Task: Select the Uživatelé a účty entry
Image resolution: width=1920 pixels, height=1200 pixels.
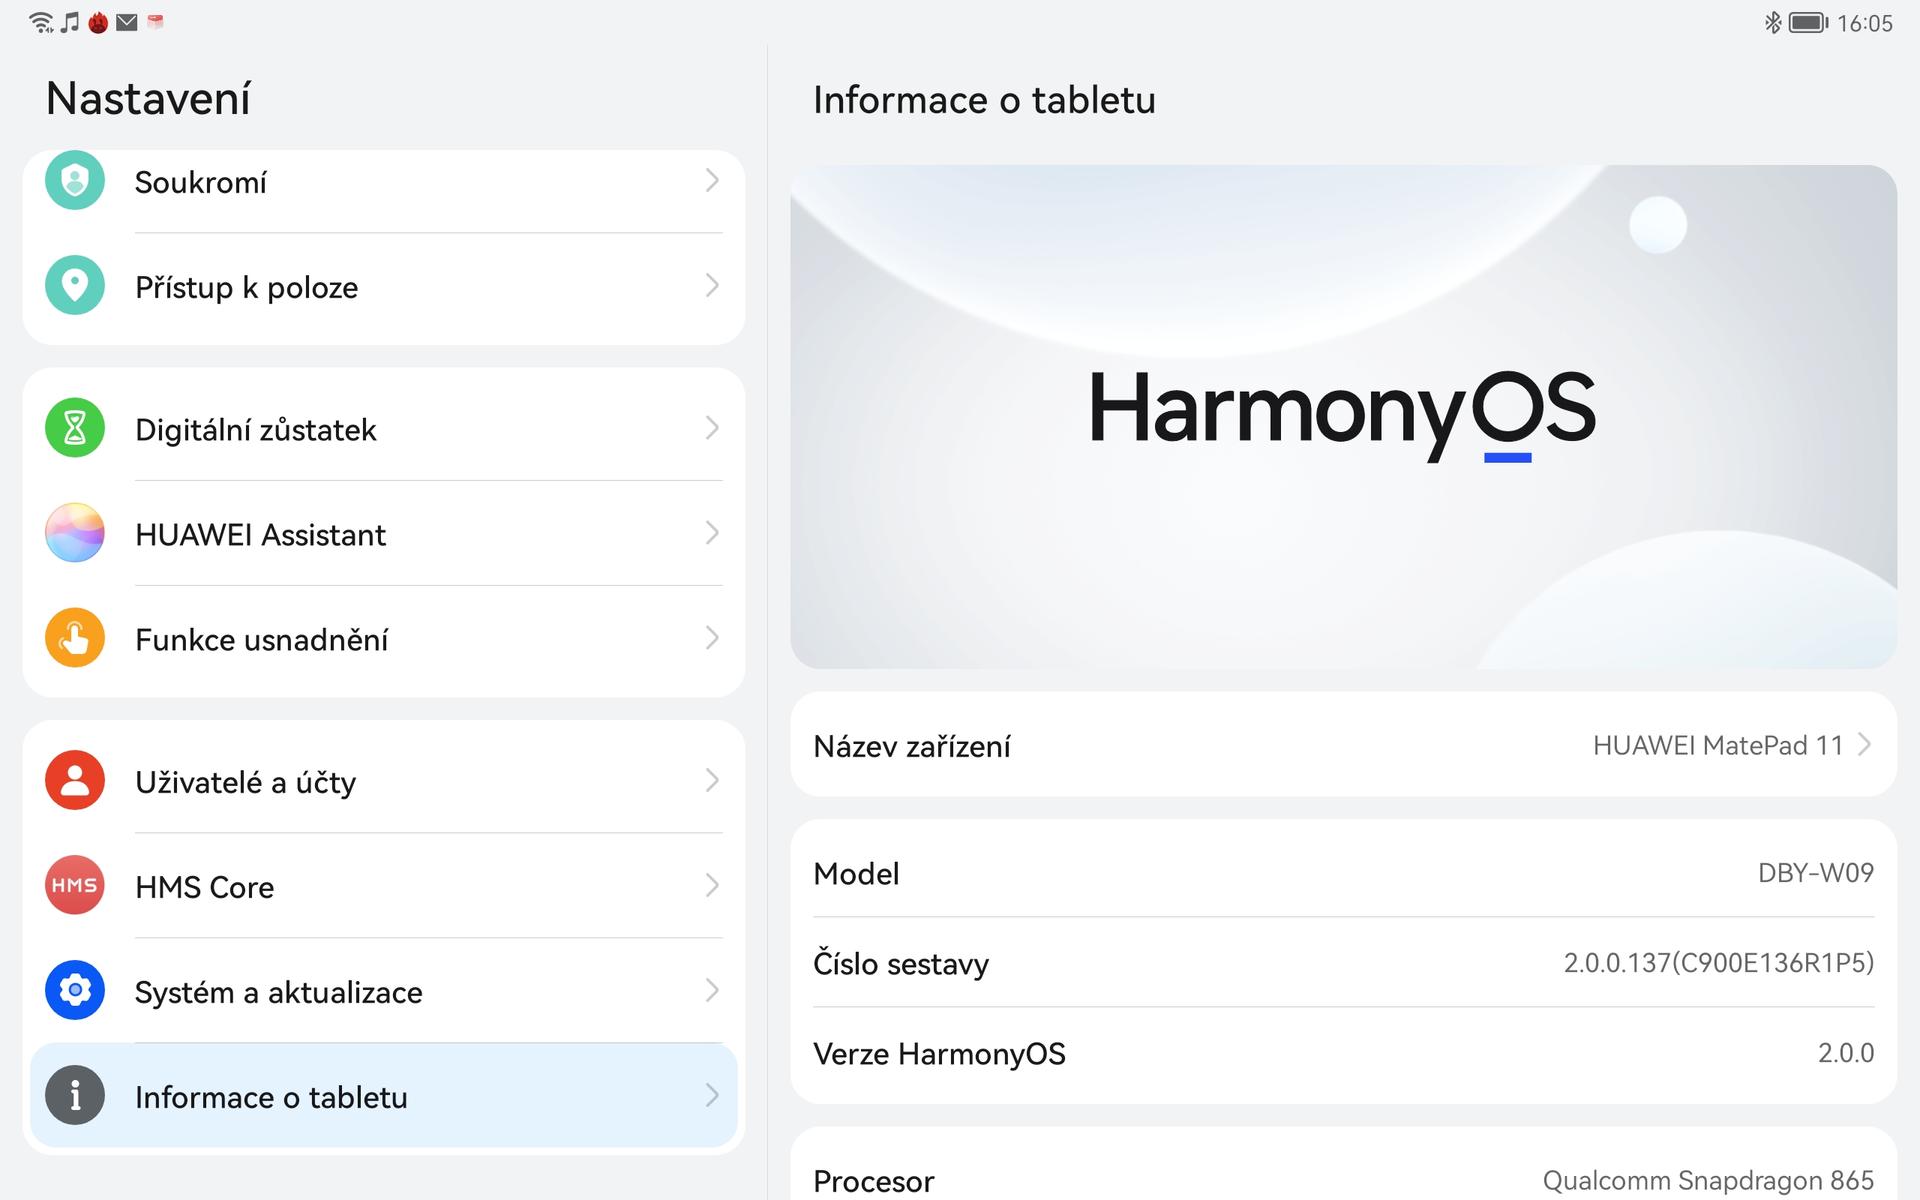Action: click(x=383, y=780)
